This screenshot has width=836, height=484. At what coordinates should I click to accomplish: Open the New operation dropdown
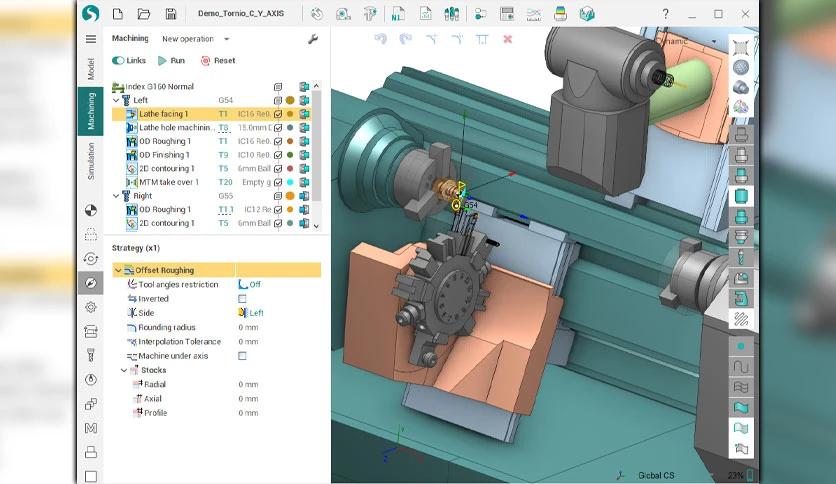tap(195, 39)
